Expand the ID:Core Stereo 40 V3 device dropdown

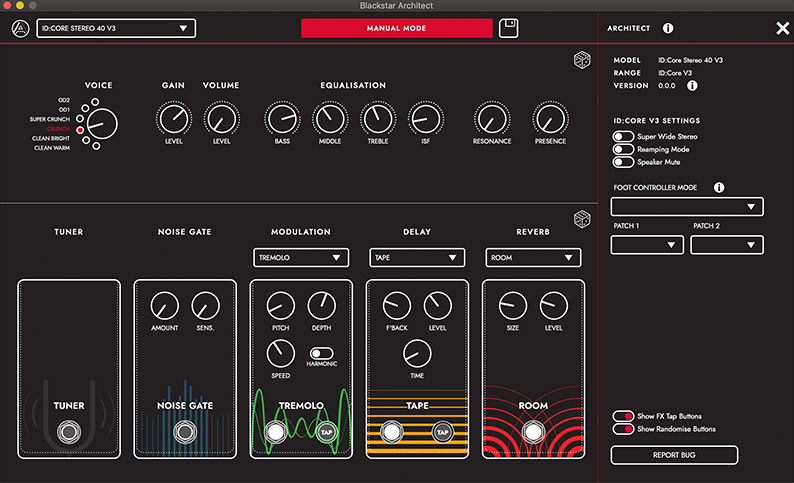116,28
